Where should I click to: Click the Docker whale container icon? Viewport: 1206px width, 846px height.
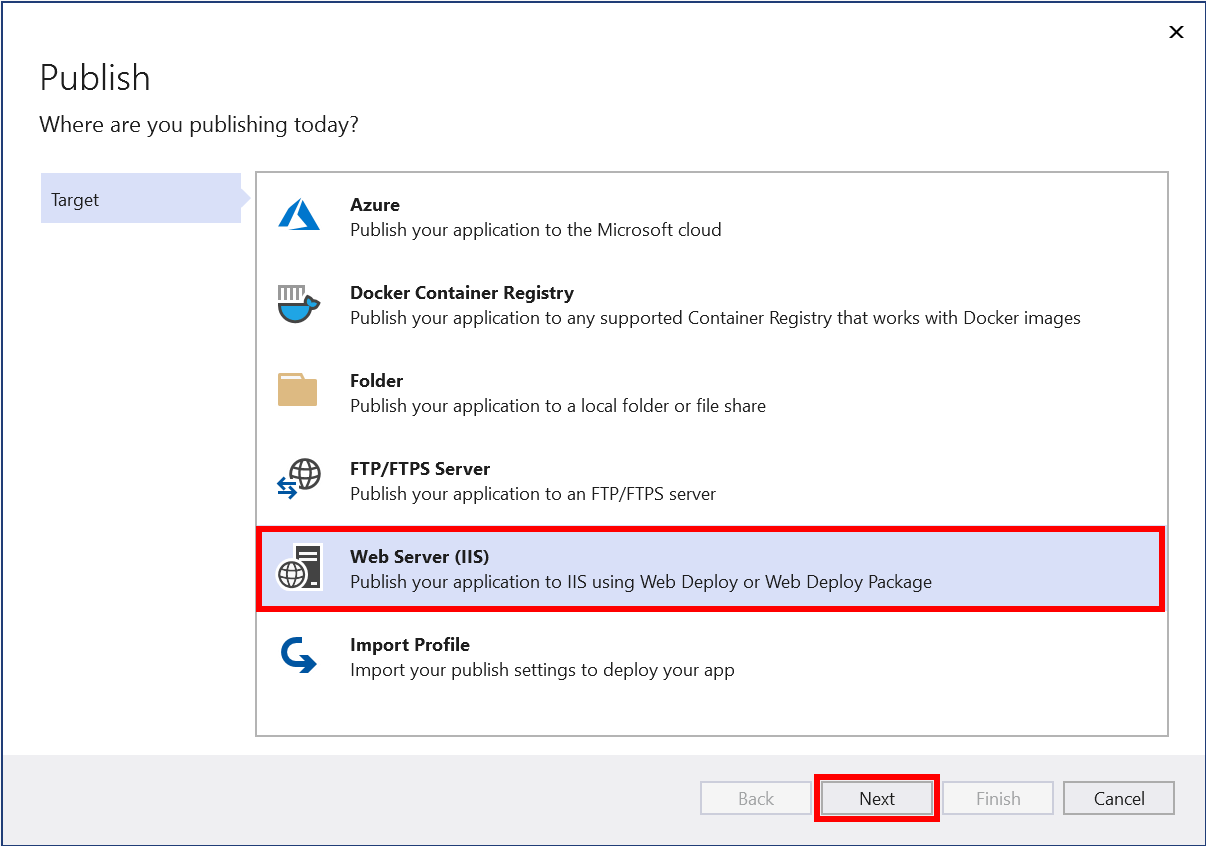296,301
